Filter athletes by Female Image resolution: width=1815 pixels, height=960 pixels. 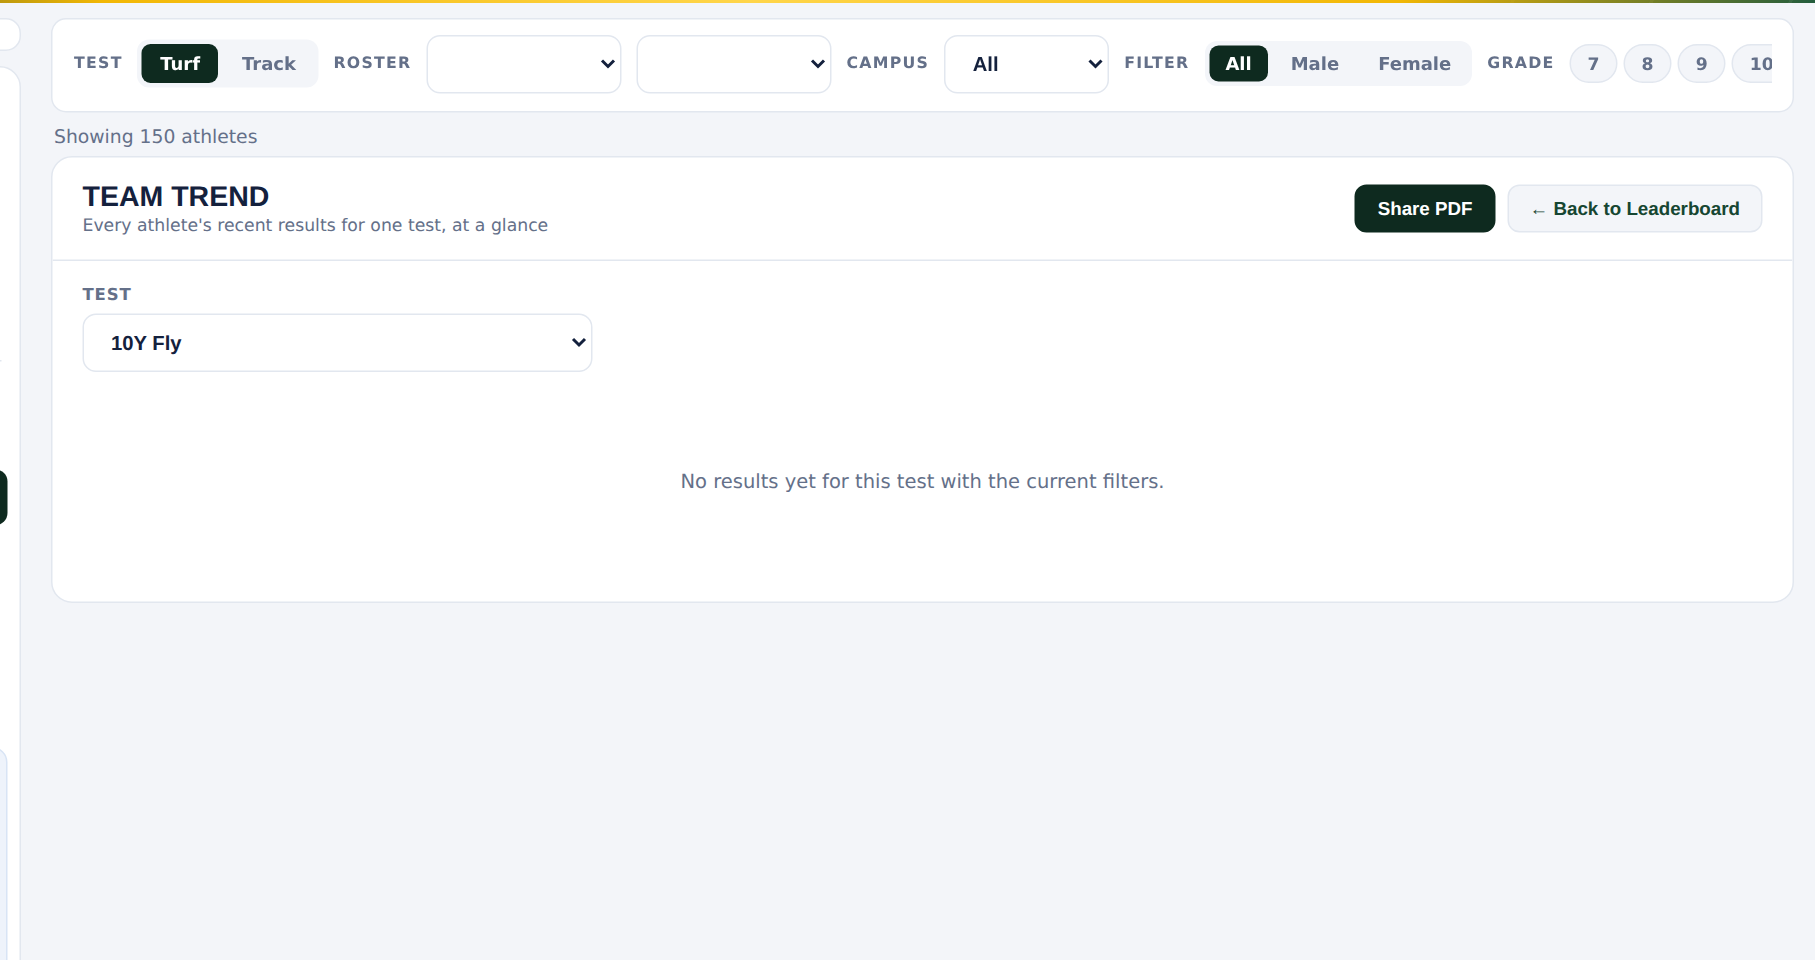[1414, 64]
